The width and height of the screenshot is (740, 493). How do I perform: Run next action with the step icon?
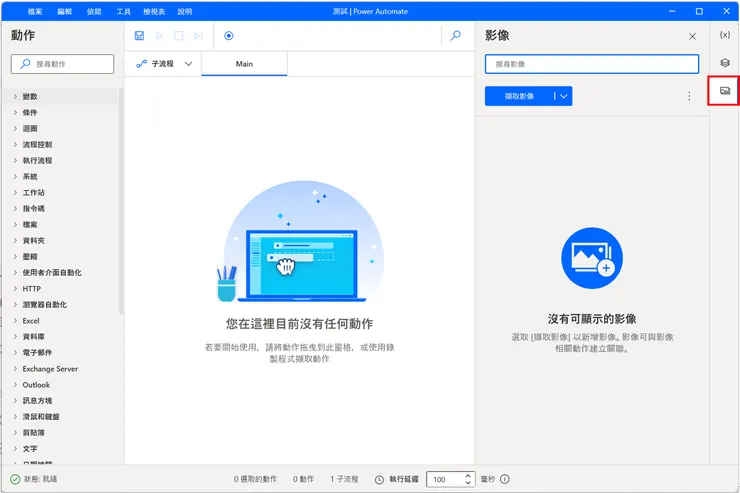point(198,35)
